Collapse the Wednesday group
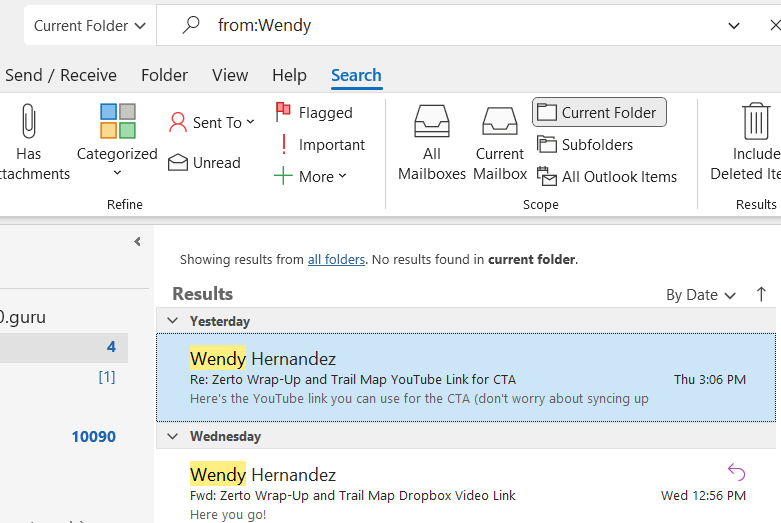Viewport: 781px width, 523px height. (x=172, y=436)
